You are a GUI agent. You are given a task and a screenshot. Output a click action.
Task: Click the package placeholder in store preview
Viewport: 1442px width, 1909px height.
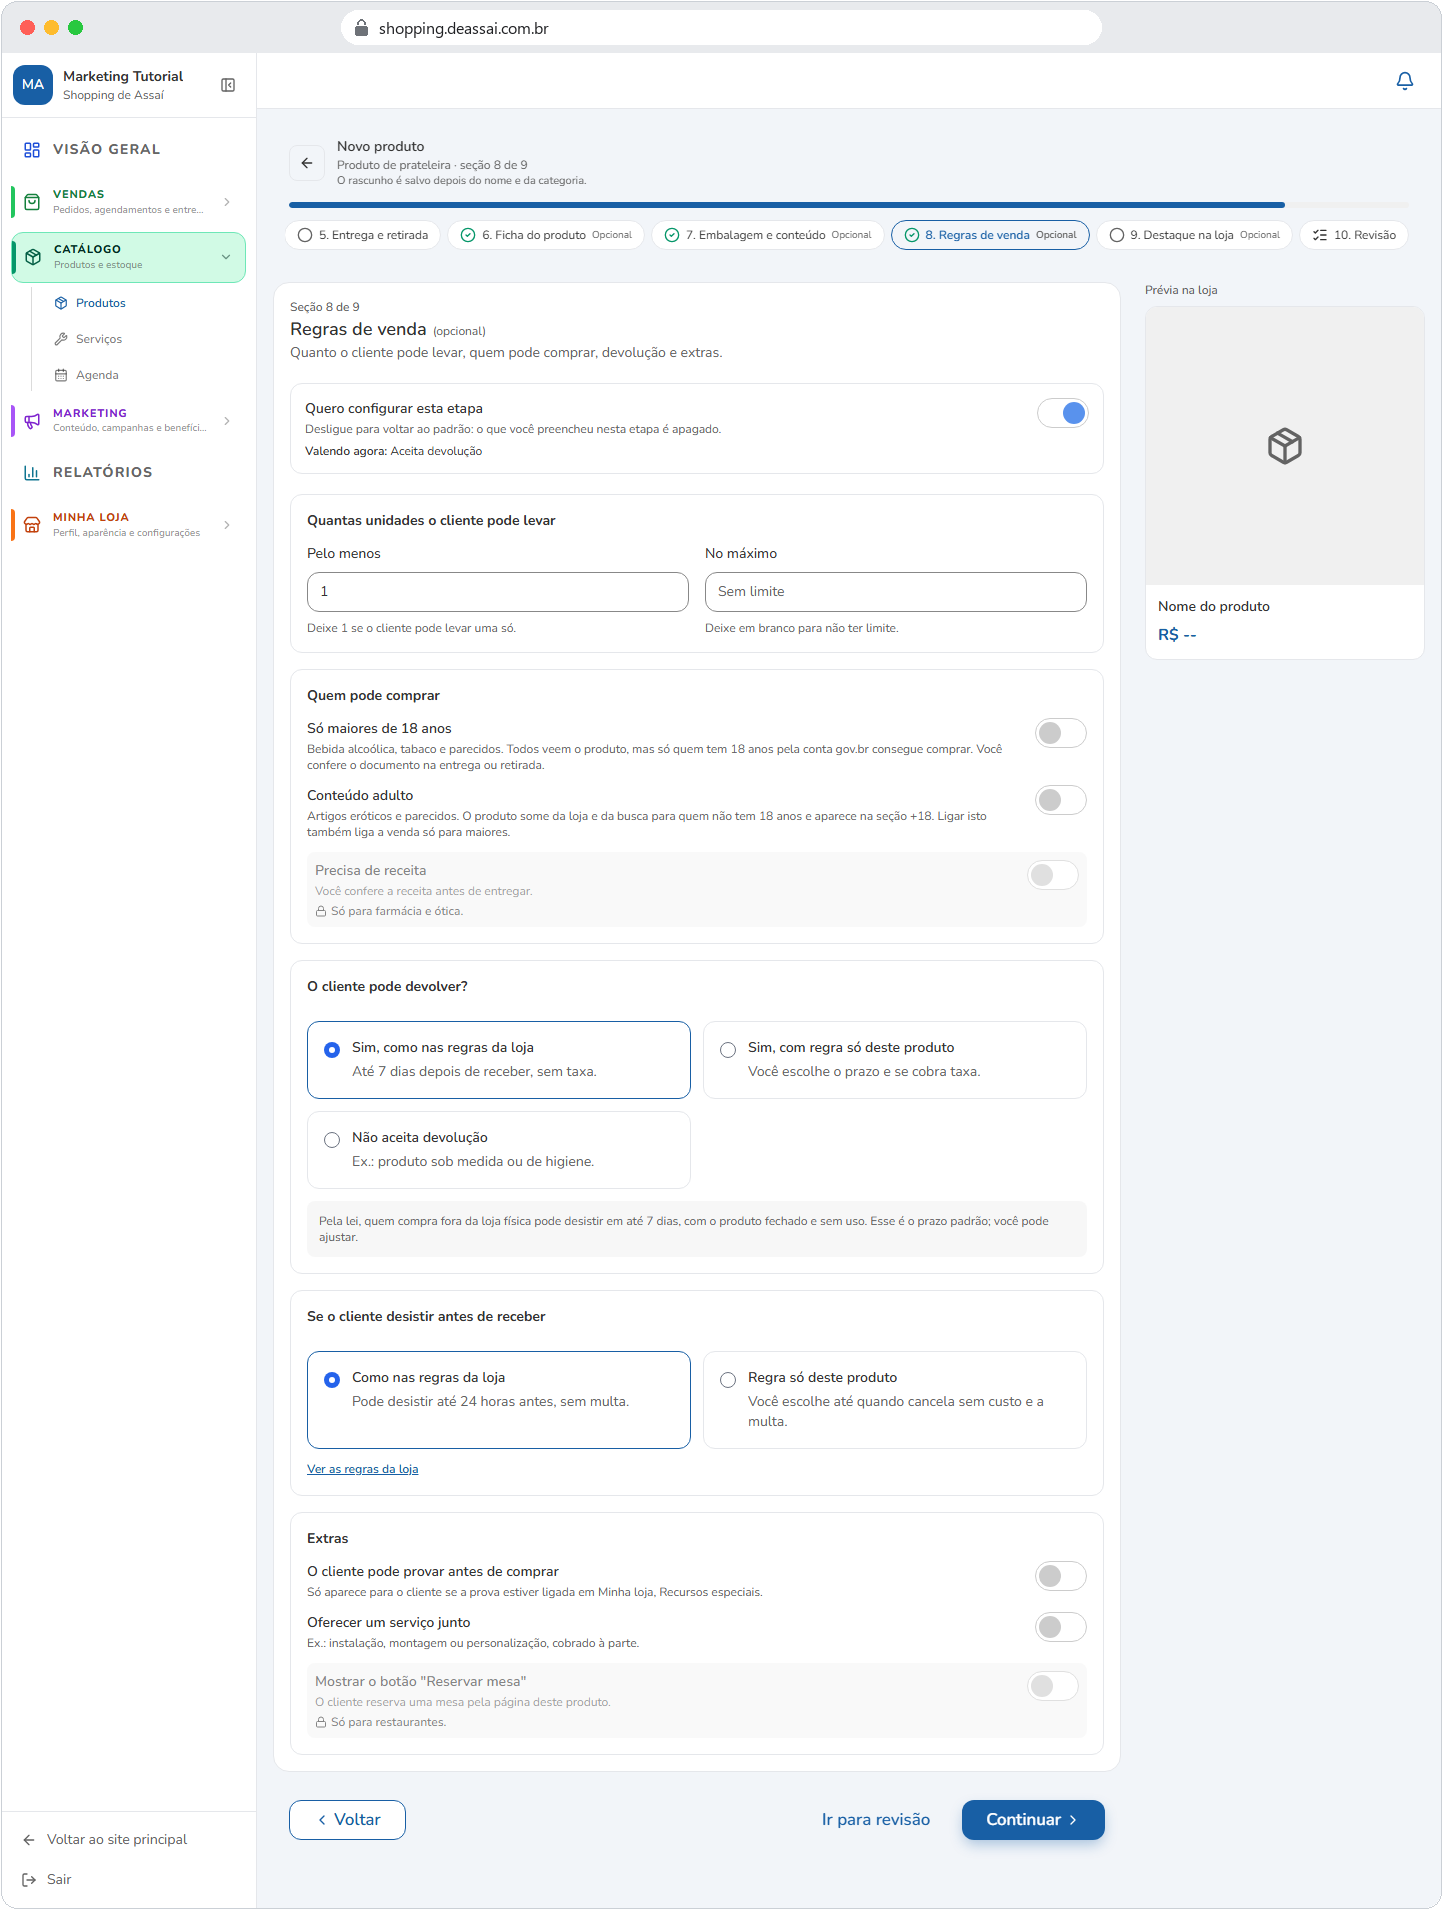click(1285, 446)
